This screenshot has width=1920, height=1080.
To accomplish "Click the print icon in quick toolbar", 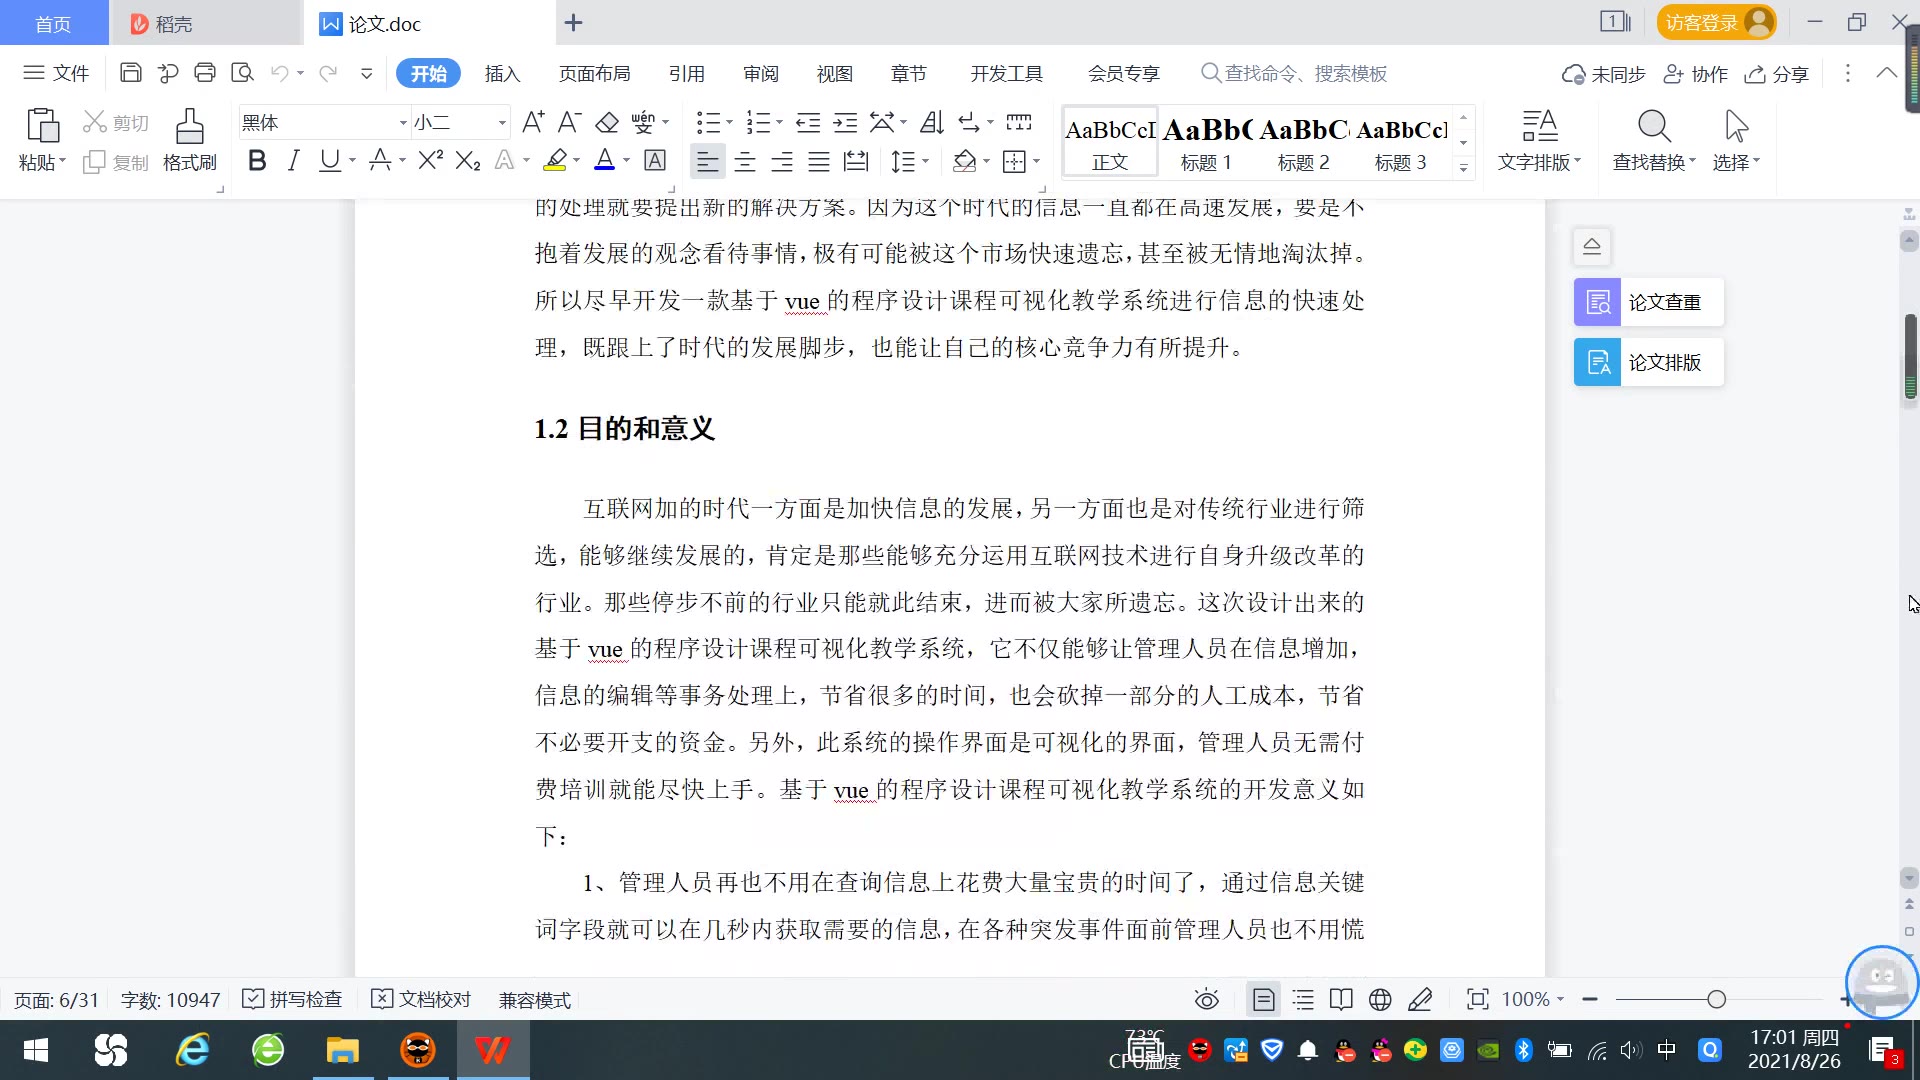I will point(205,73).
